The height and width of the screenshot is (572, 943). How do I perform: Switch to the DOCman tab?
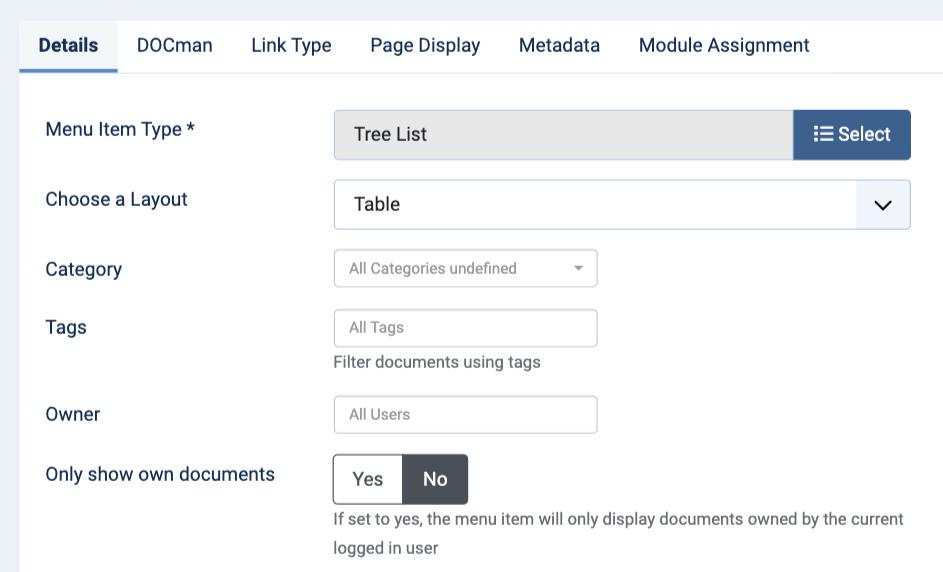pyautogui.click(x=174, y=46)
